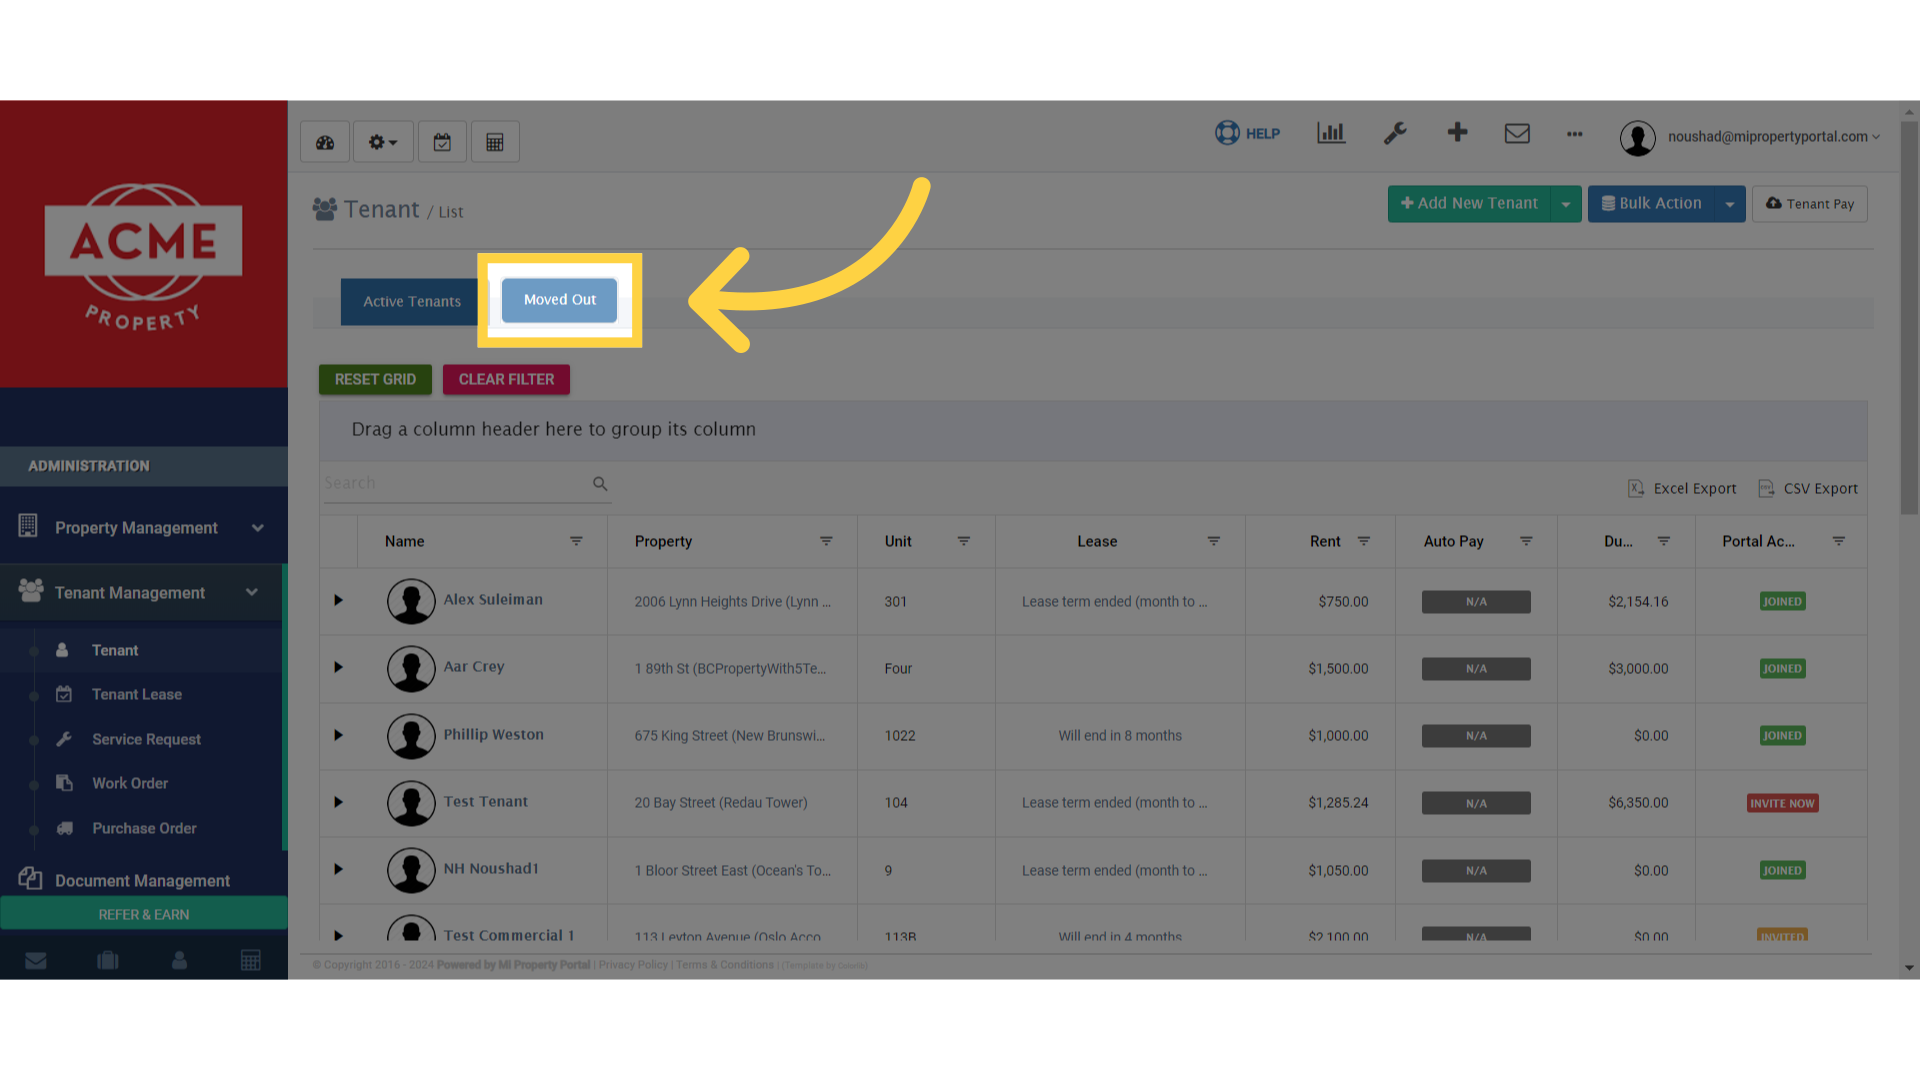
Task: Export grid via Excel Export
Action: [1682, 489]
